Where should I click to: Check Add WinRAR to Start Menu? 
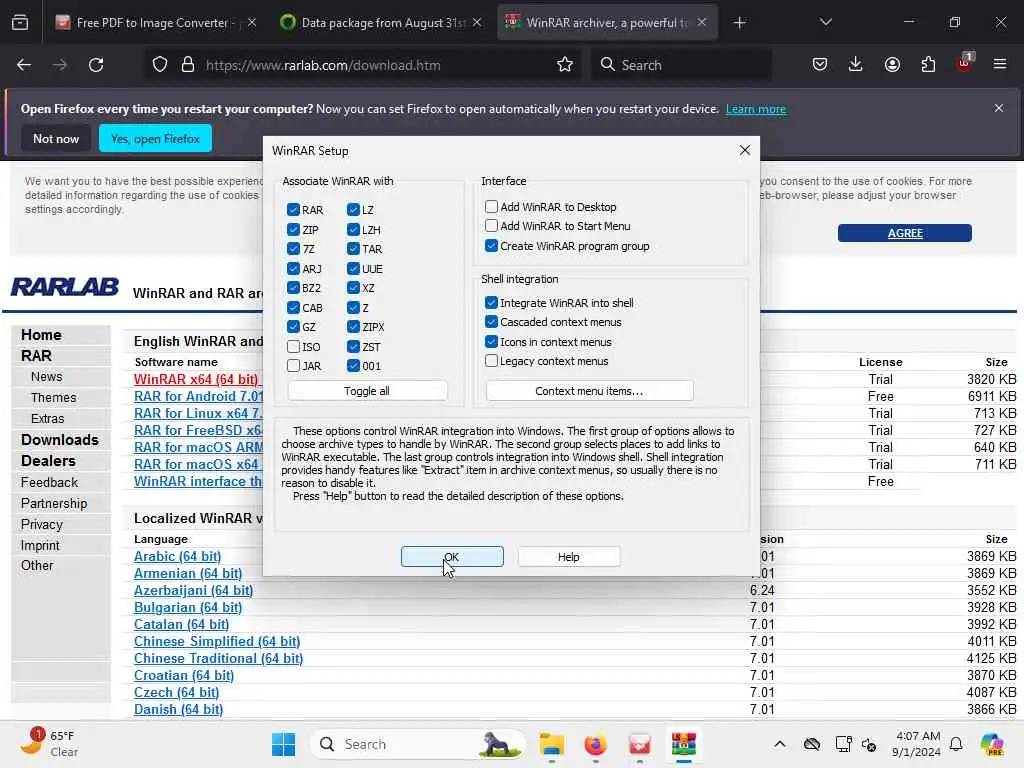pyautogui.click(x=491, y=226)
